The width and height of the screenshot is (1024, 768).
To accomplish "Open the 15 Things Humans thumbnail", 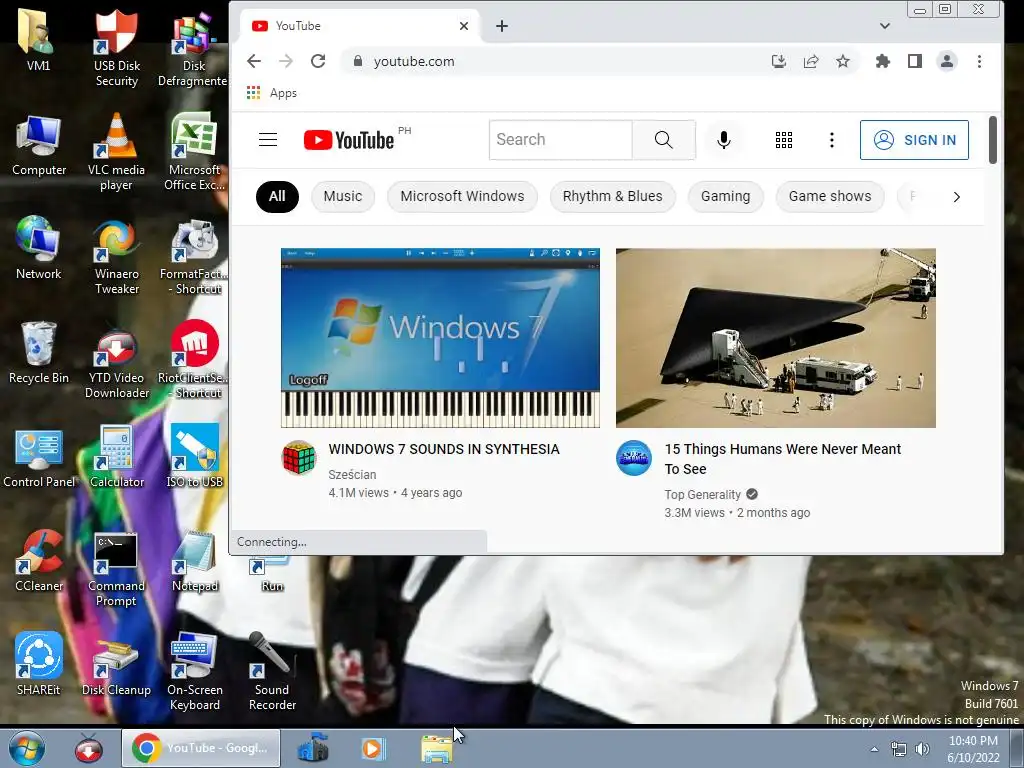I will [x=776, y=338].
